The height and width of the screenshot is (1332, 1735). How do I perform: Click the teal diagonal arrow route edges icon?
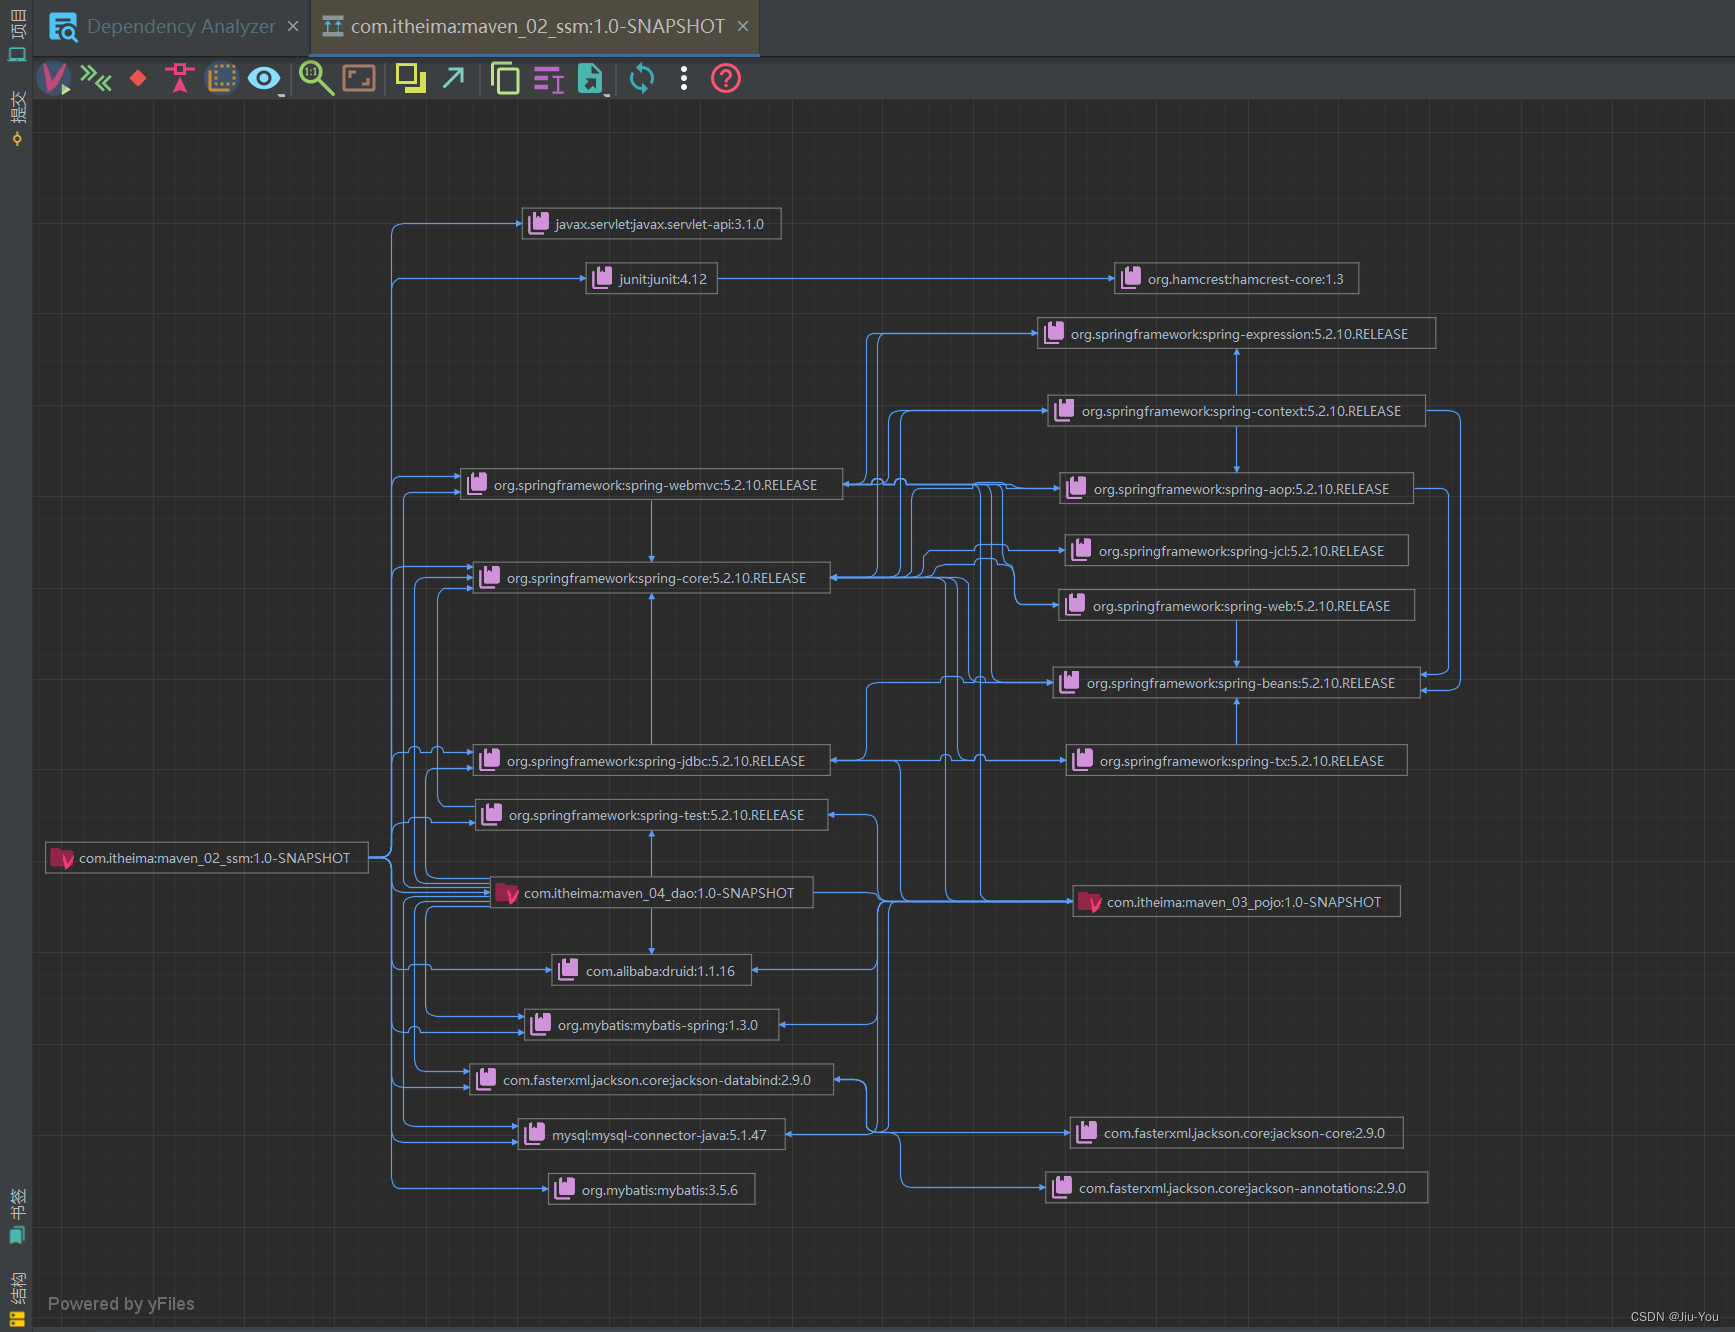point(453,78)
